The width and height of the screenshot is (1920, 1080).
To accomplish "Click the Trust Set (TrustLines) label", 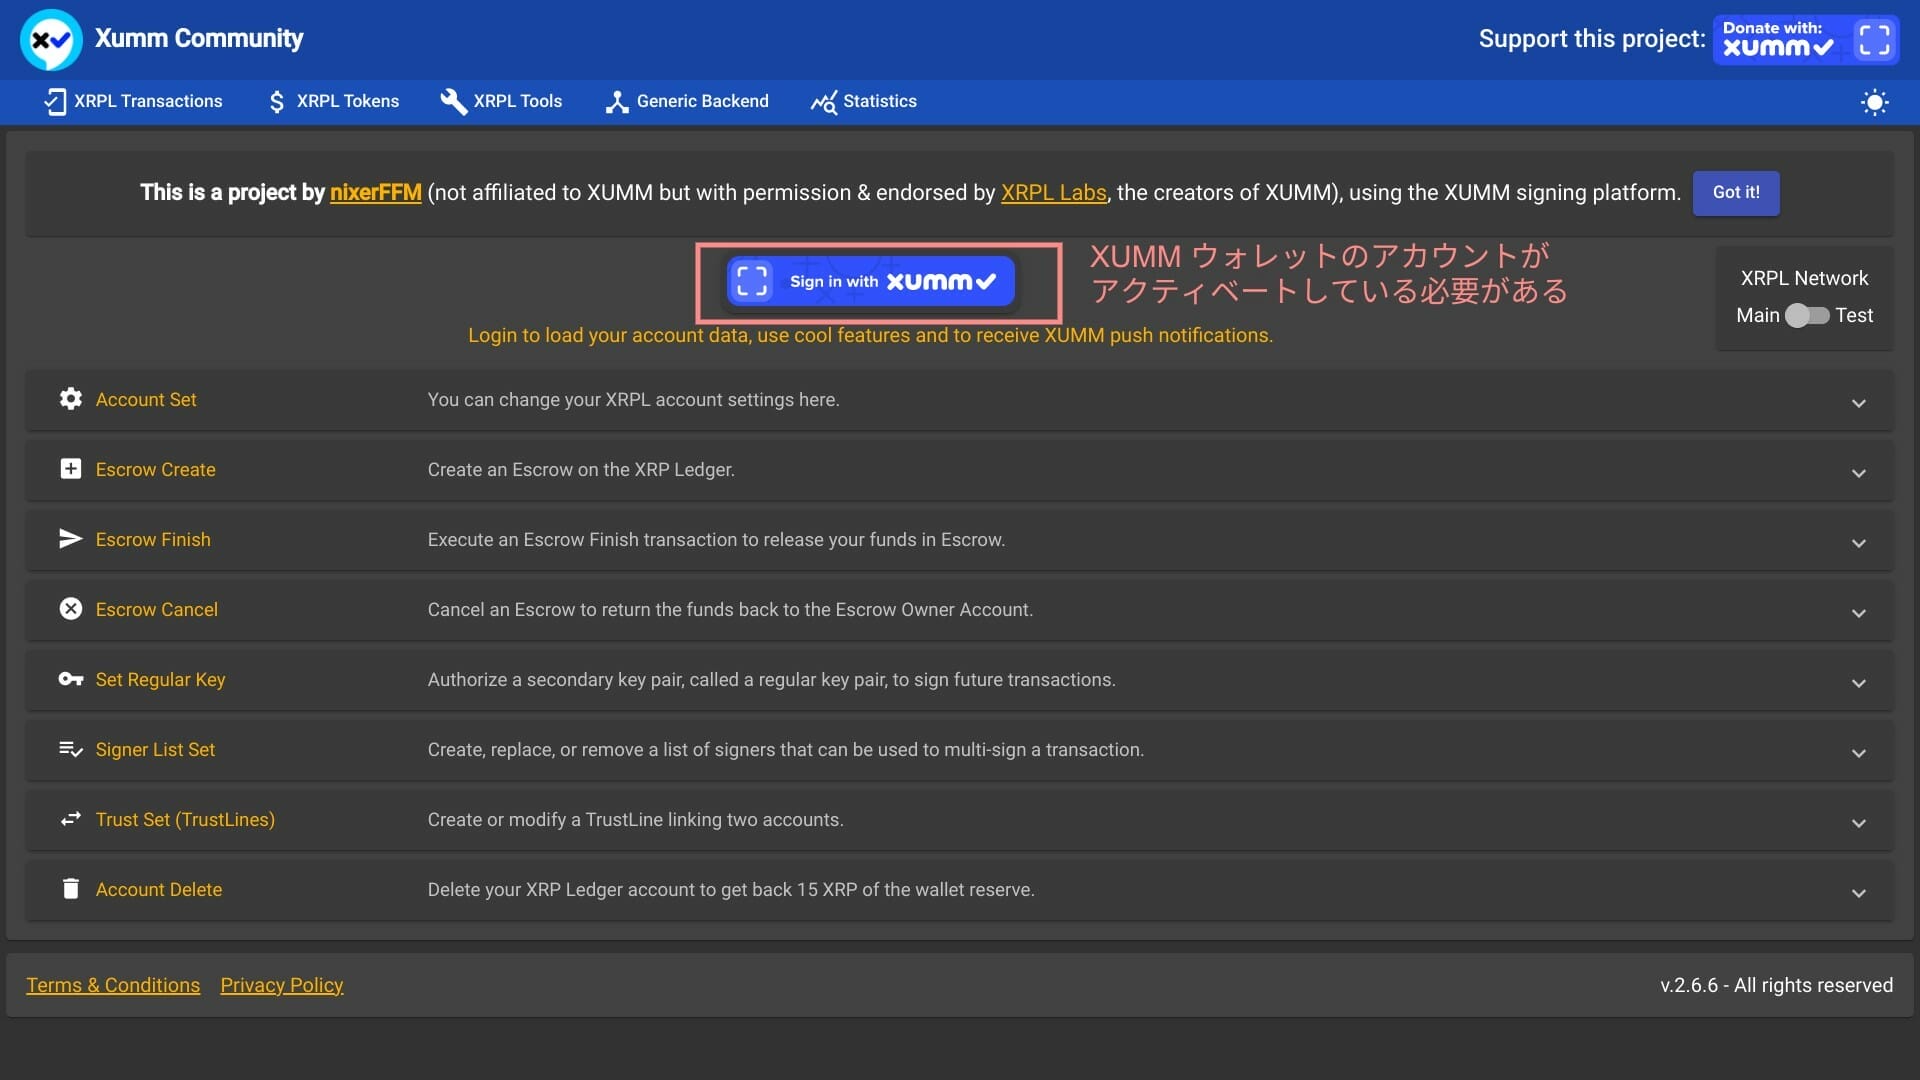I will tap(185, 819).
